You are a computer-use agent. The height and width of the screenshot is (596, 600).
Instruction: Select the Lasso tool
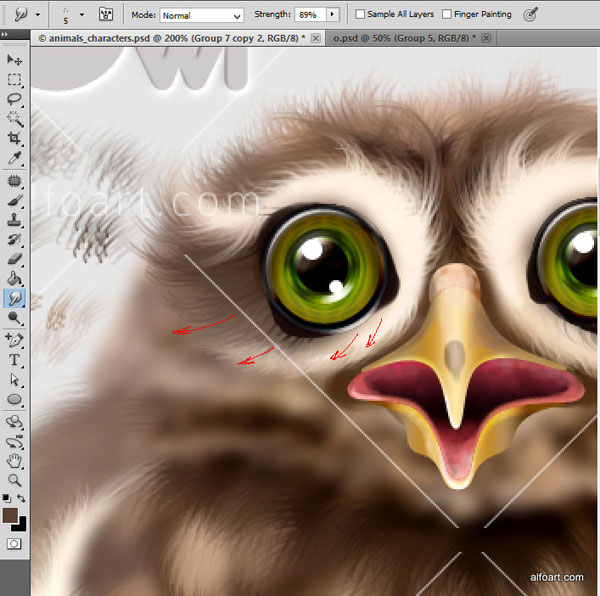[x=15, y=99]
